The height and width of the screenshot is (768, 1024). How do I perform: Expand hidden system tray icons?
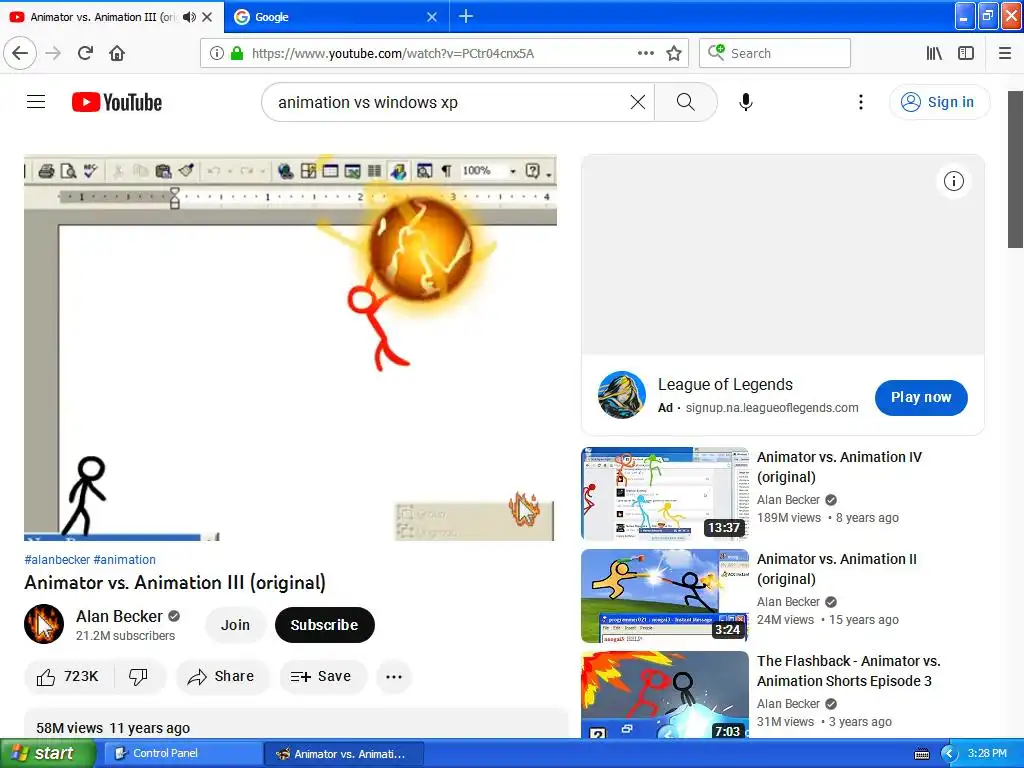[948, 754]
